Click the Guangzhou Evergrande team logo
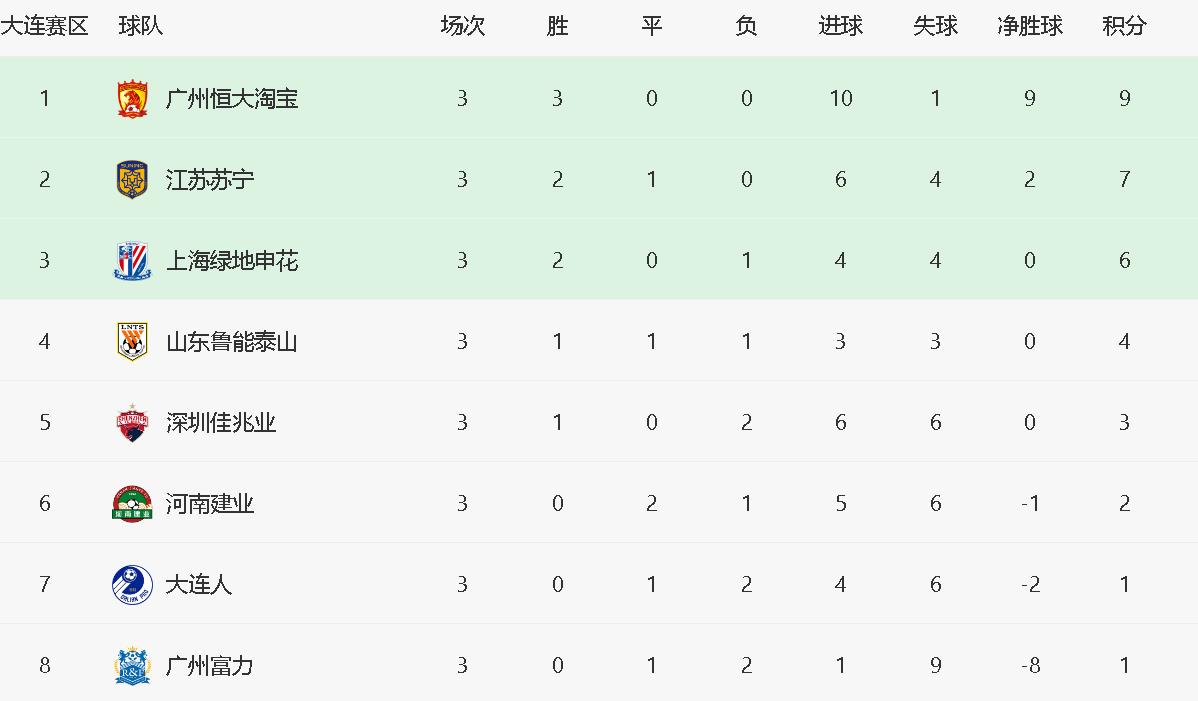 coord(132,99)
